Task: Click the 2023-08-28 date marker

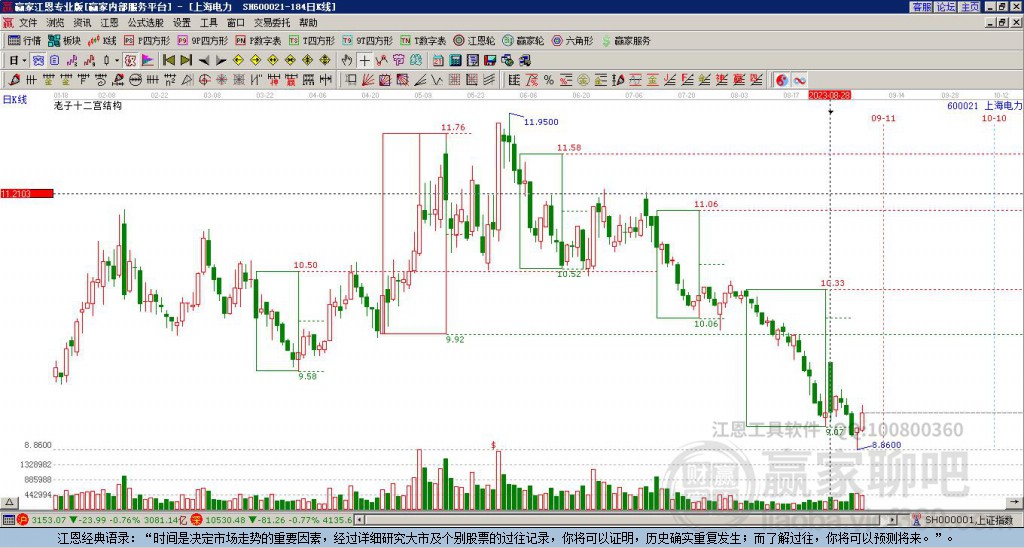Action: tap(829, 95)
